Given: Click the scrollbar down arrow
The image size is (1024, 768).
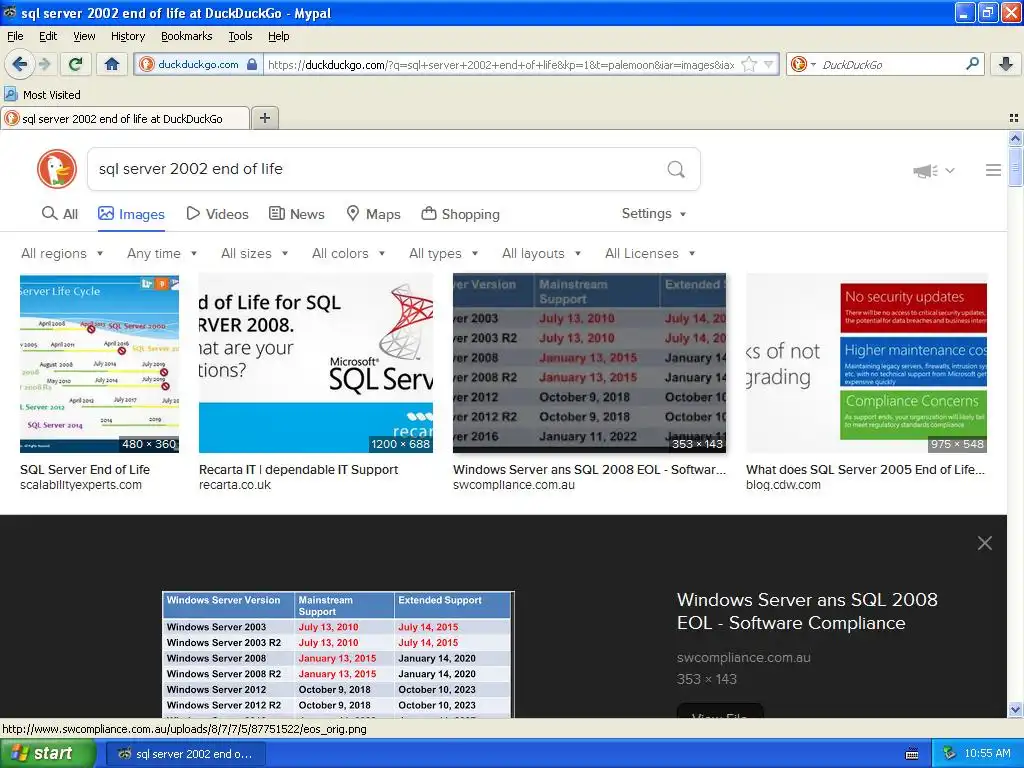Looking at the screenshot, I should 1015,709.
